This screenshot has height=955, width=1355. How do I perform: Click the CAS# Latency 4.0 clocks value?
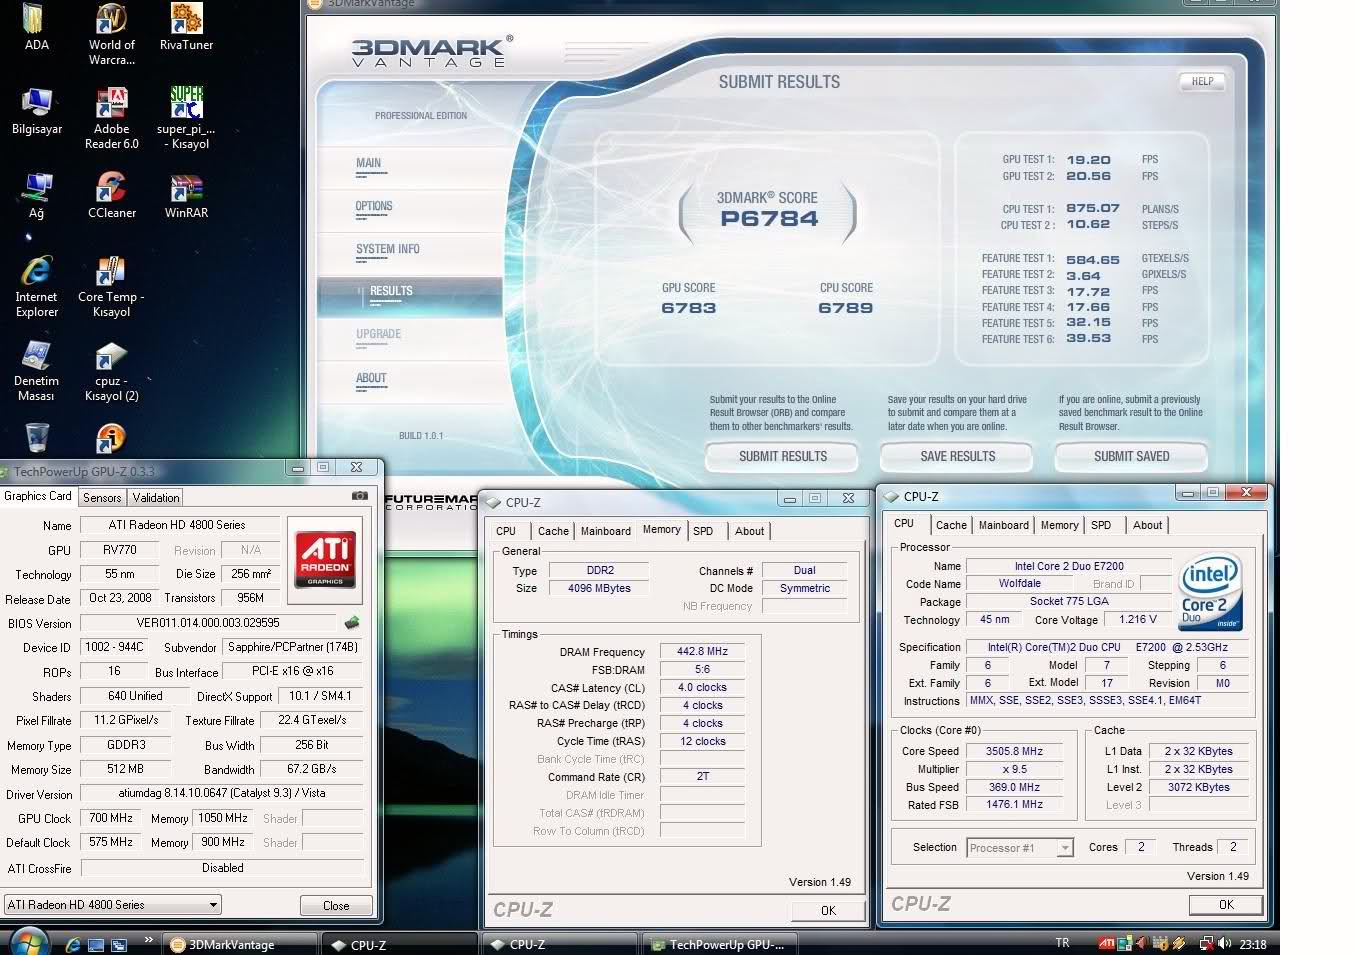(x=702, y=687)
